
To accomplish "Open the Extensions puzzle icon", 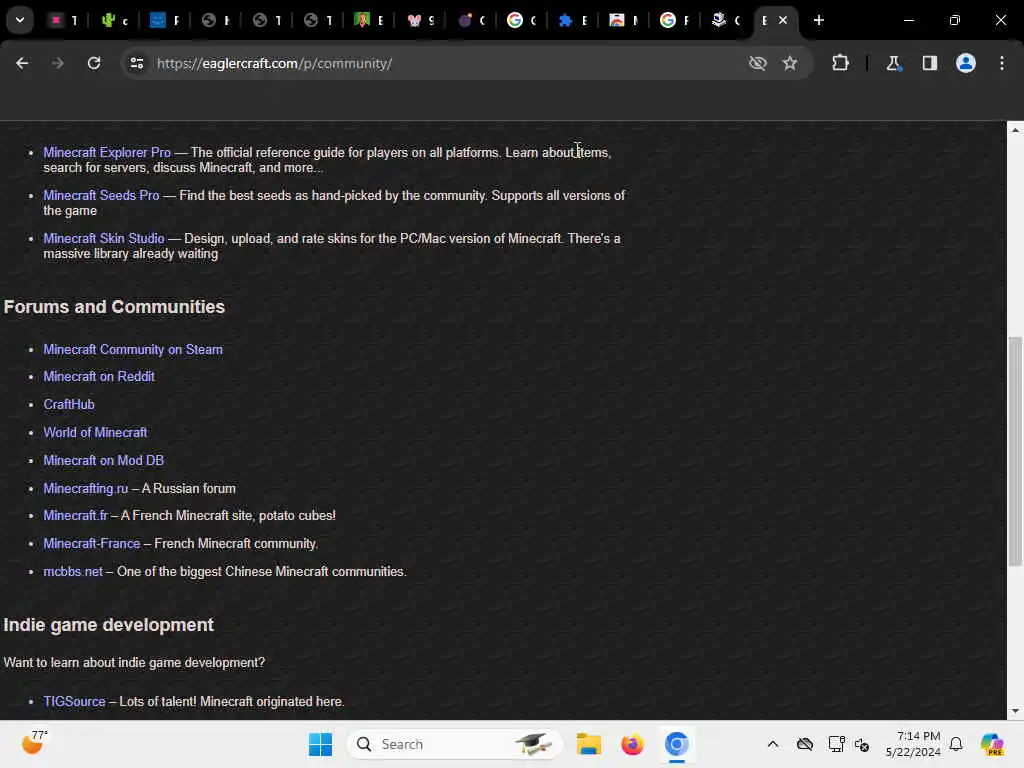I will 840,63.
